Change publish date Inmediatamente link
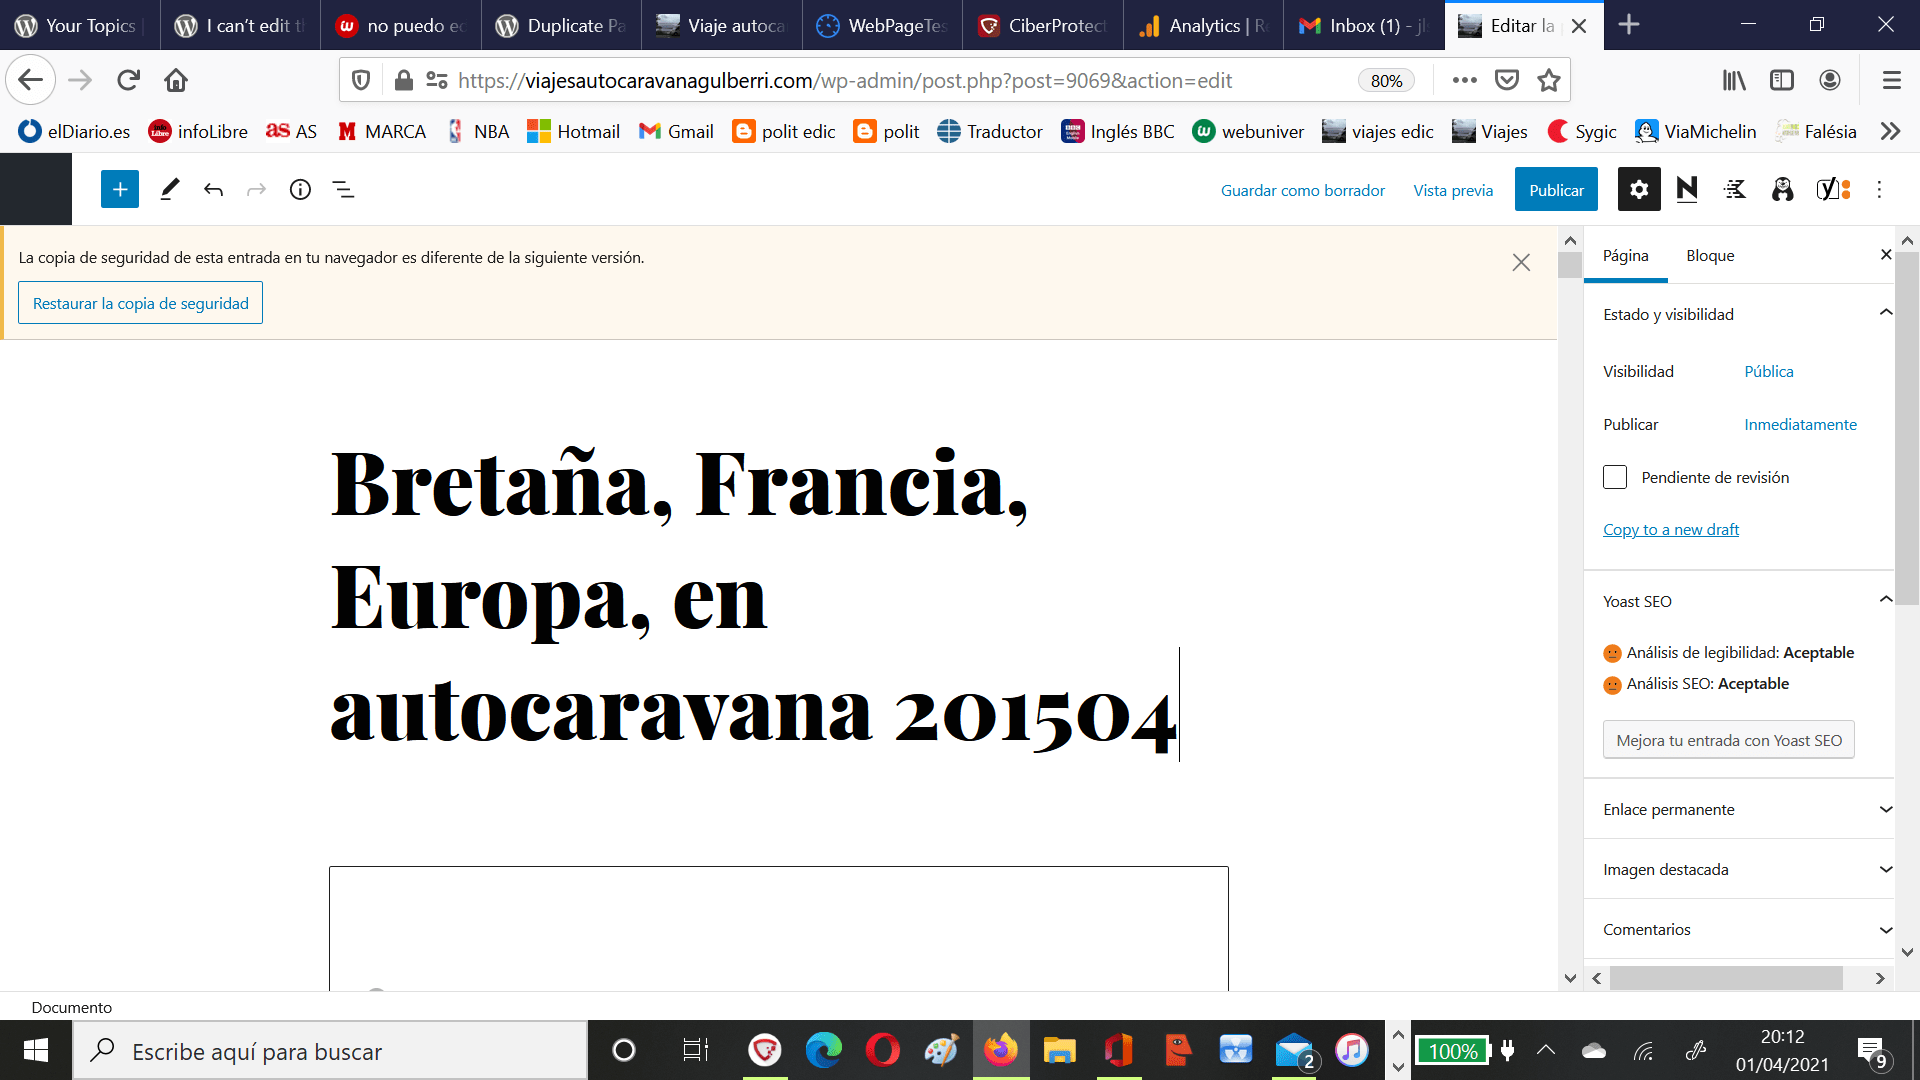Viewport: 1920px width, 1080px height. click(1800, 424)
